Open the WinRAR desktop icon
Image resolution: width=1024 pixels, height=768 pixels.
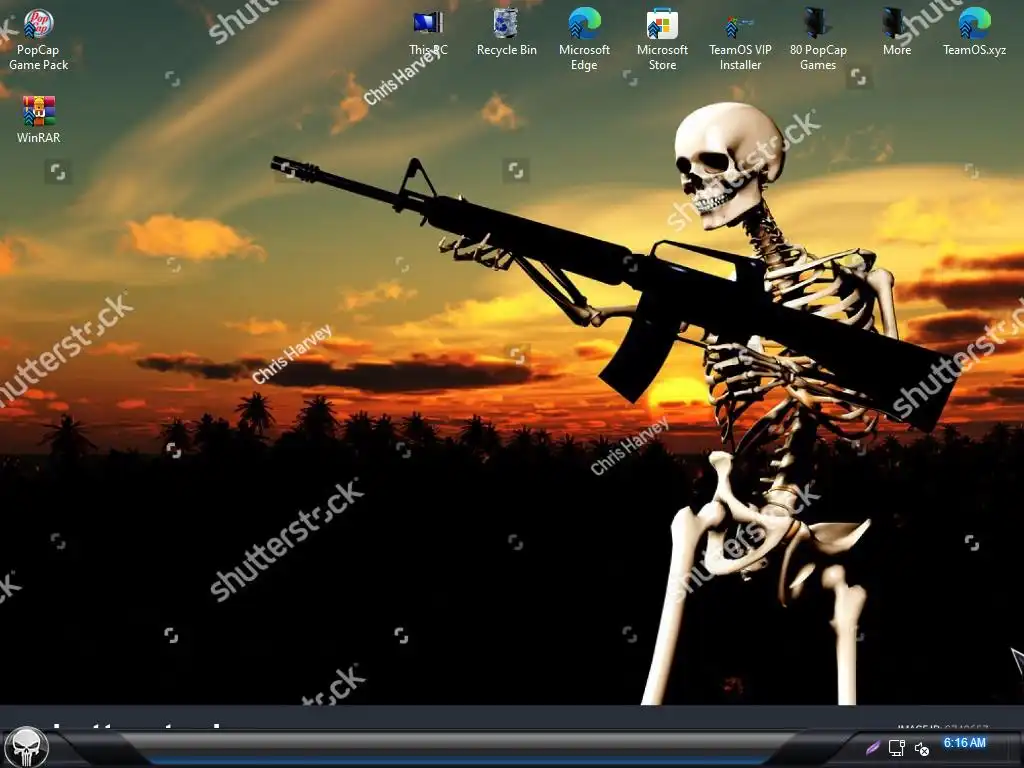pos(39,120)
